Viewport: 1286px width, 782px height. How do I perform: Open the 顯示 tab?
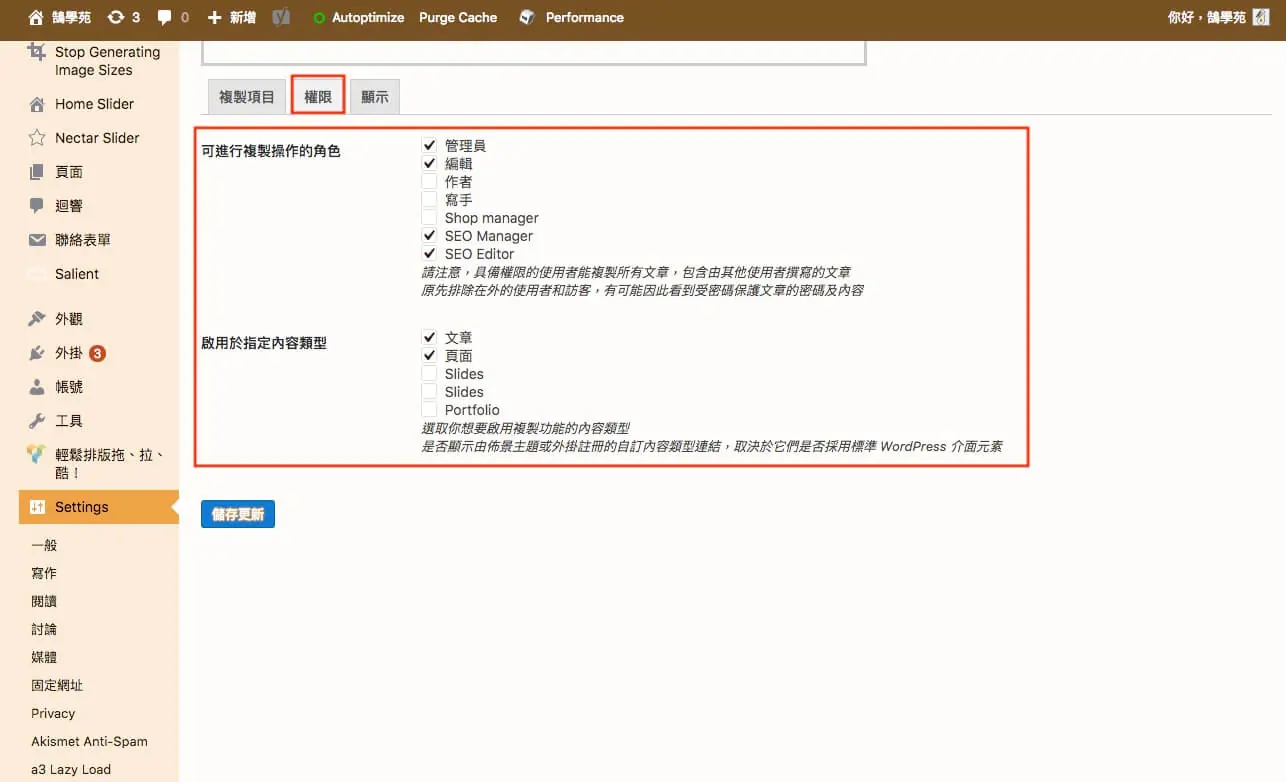click(x=375, y=97)
